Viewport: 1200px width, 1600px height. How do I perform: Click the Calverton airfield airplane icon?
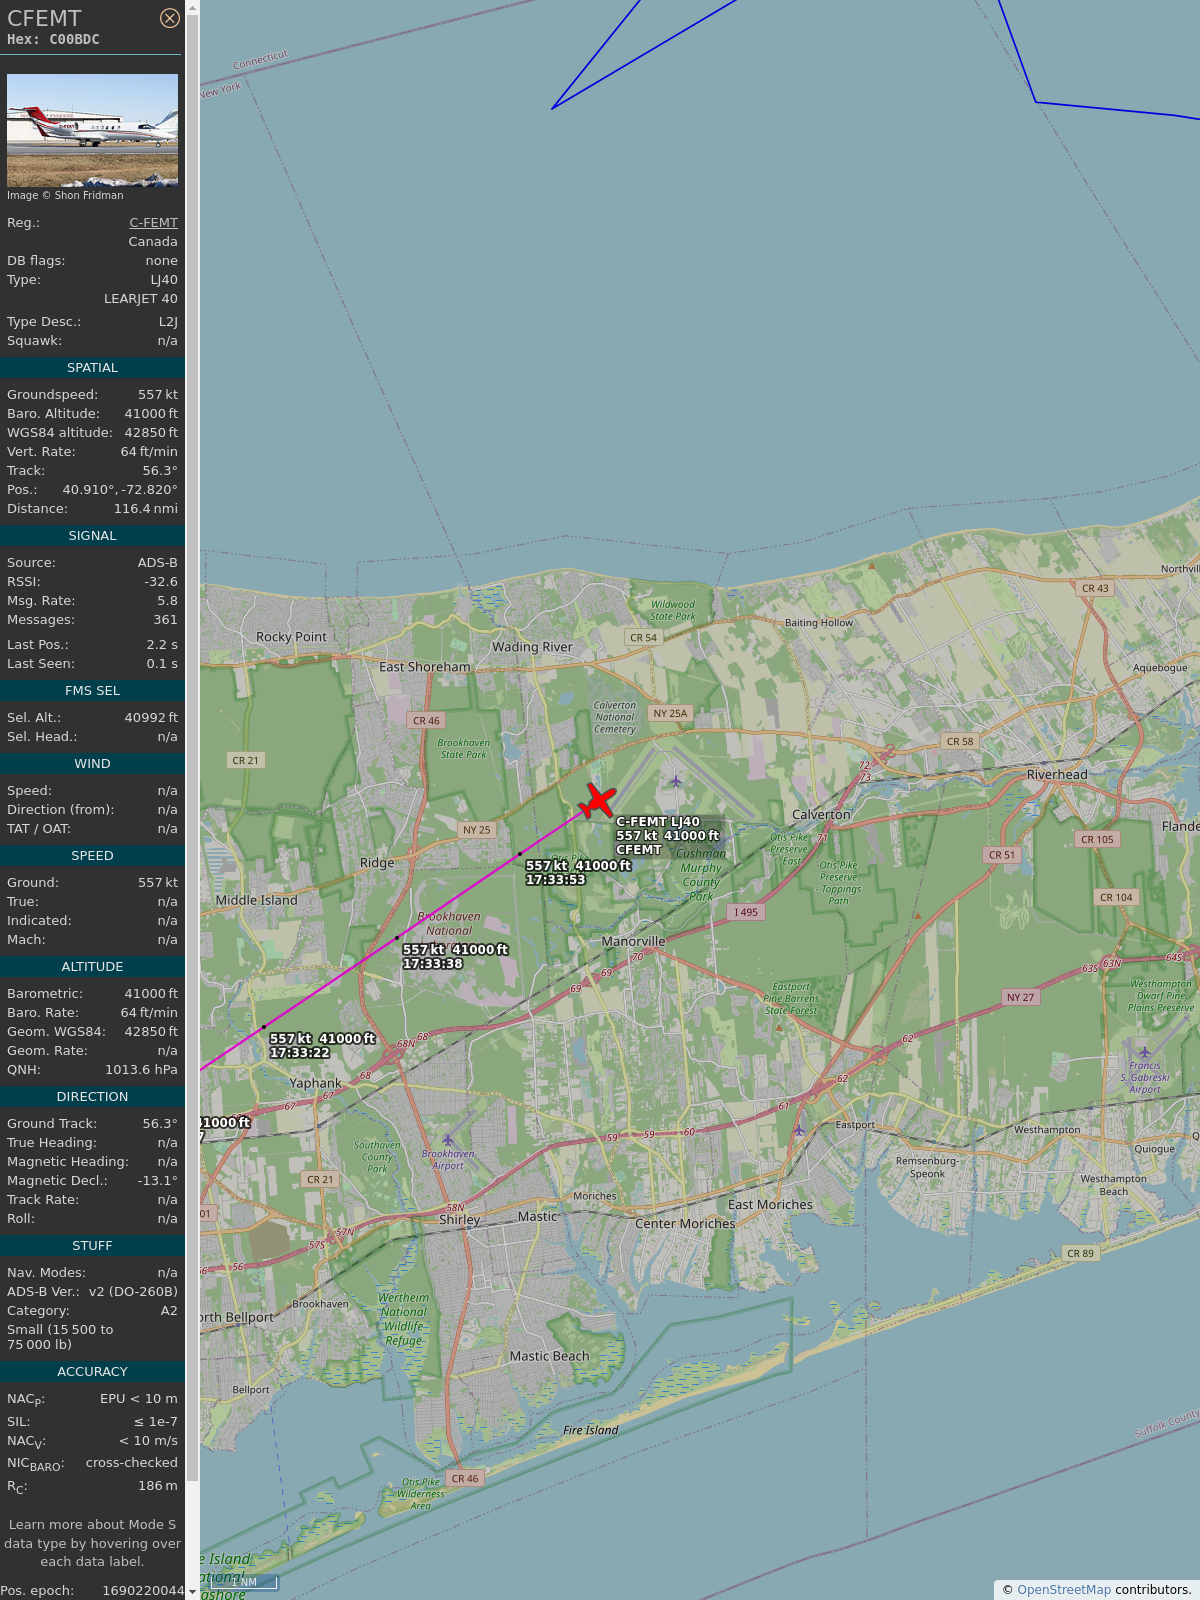point(676,781)
